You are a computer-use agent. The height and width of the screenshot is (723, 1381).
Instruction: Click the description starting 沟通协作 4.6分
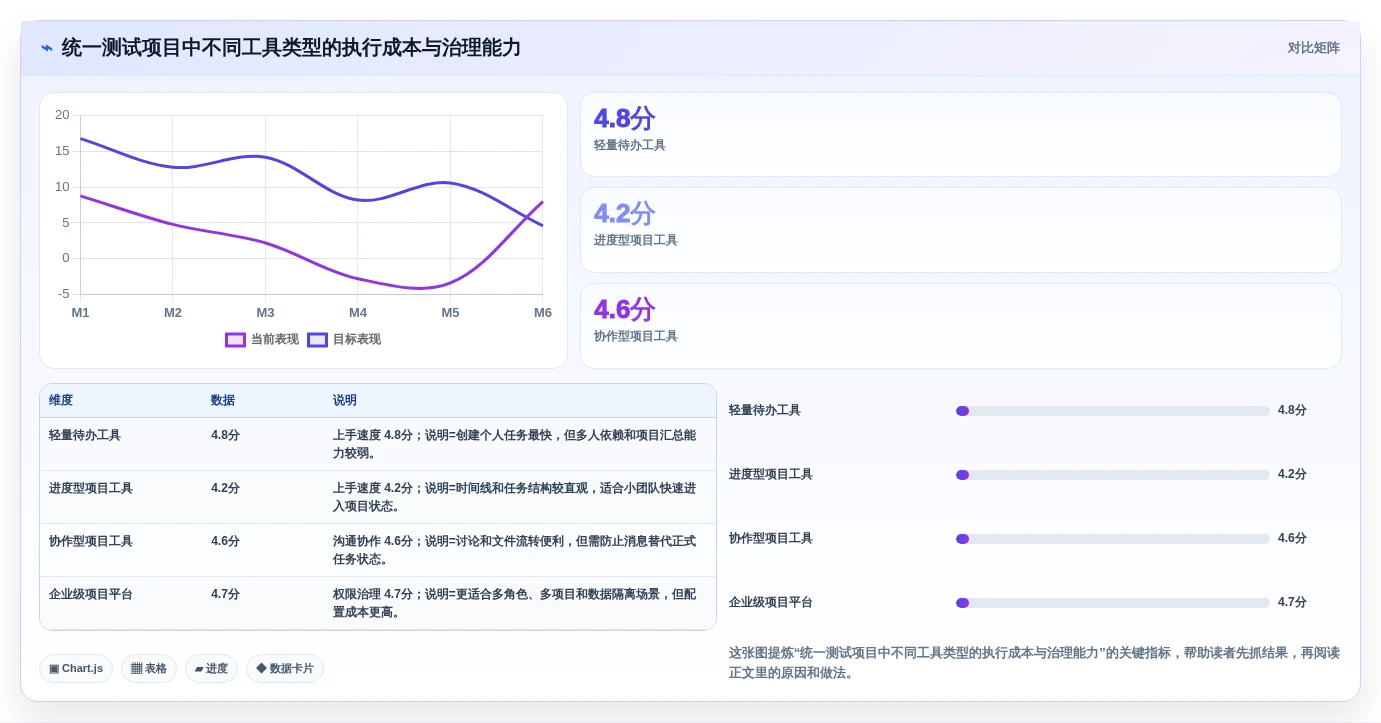click(x=515, y=550)
